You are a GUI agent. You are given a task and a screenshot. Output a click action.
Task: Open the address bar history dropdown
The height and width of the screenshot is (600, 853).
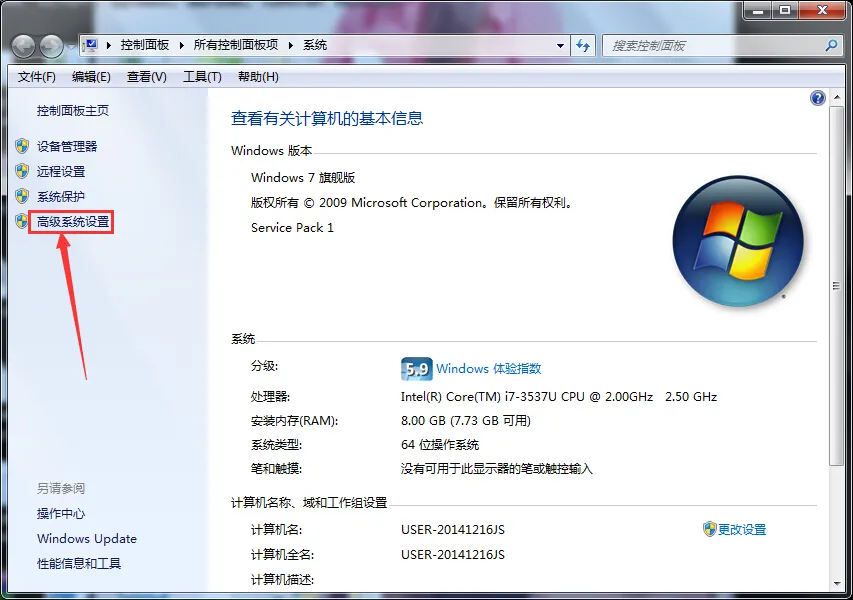coord(561,44)
